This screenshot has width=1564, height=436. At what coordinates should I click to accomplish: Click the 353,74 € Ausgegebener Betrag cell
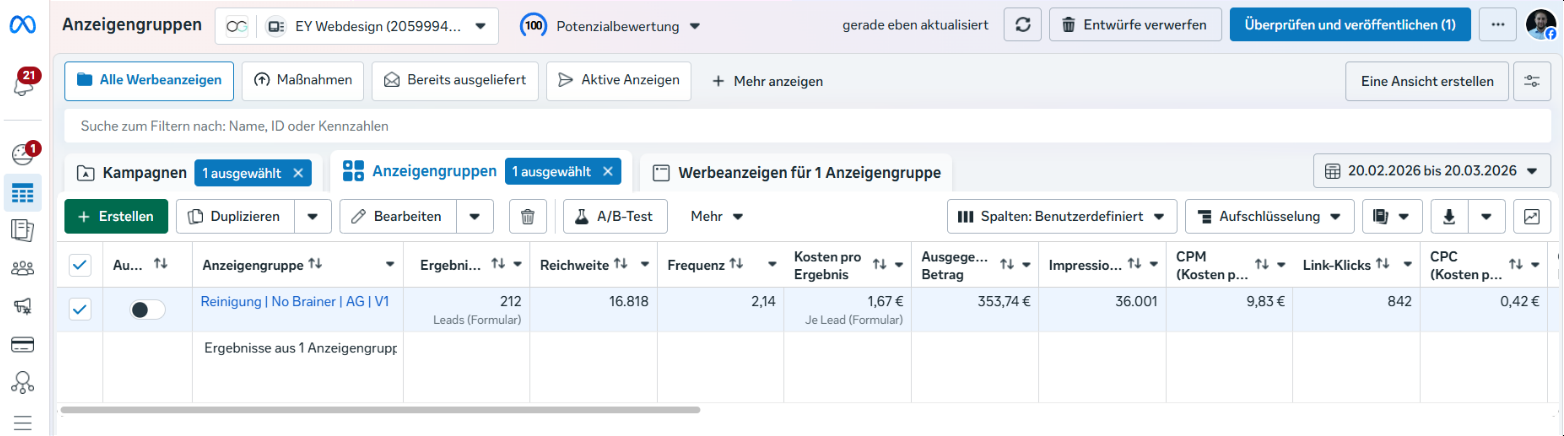pyautogui.click(x=975, y=310)
